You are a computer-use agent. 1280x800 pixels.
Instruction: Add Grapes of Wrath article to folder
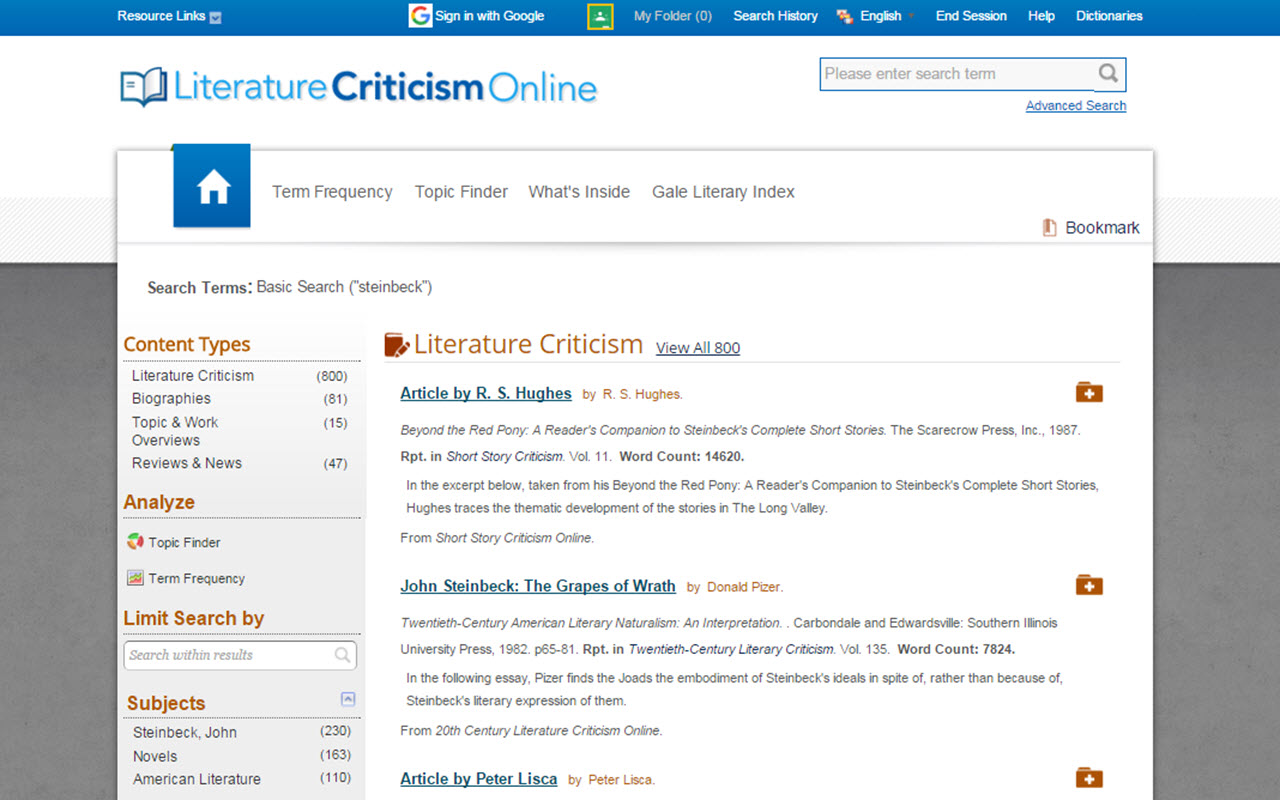[x=1089, y=585]
